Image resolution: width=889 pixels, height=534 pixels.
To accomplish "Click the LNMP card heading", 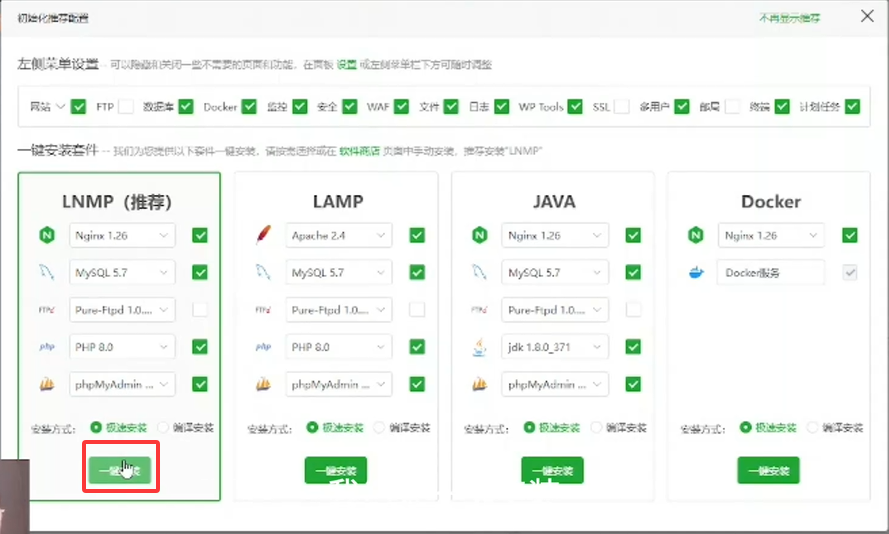I will [117, 202].
